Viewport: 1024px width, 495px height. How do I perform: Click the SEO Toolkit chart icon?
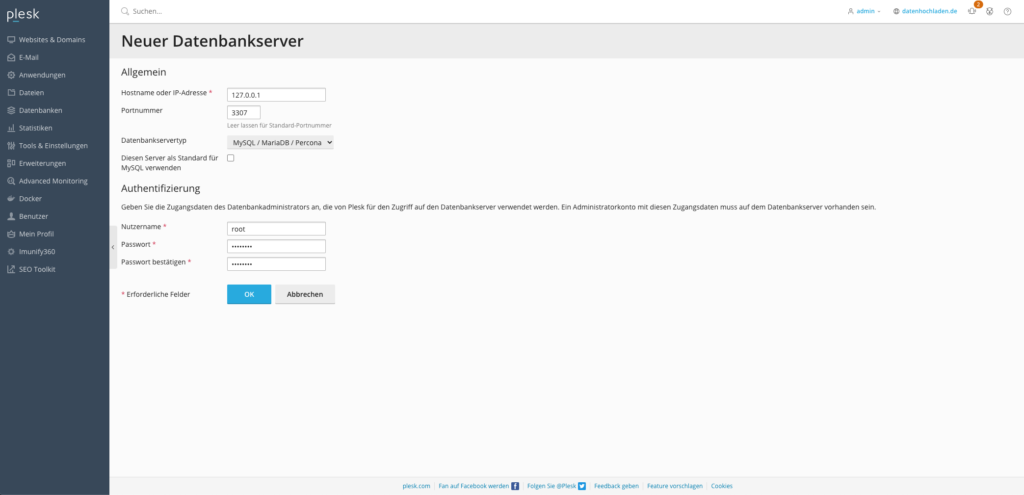click(11, 269)
